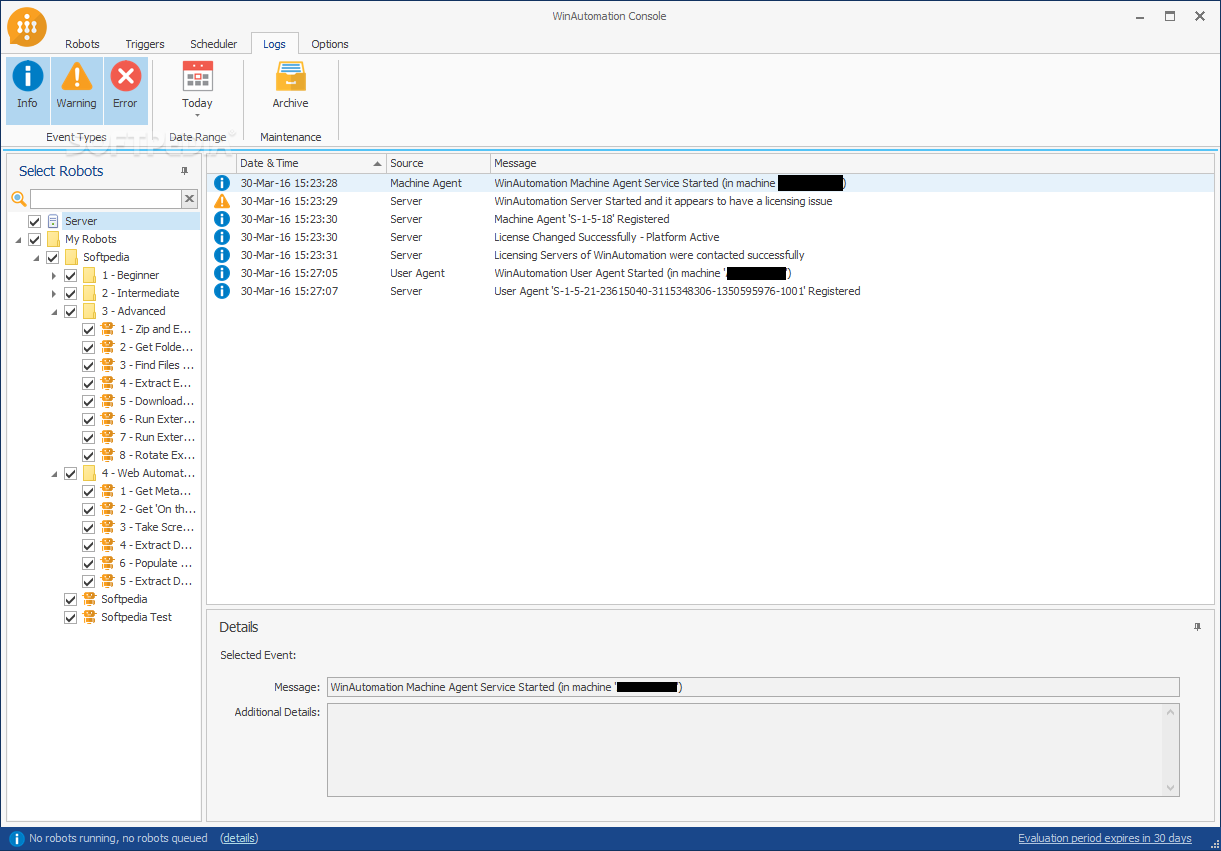The image size is (1221, 851).
Task: Collapse the 4 - Web Automat... folder
Action: (x=54, y=474)
